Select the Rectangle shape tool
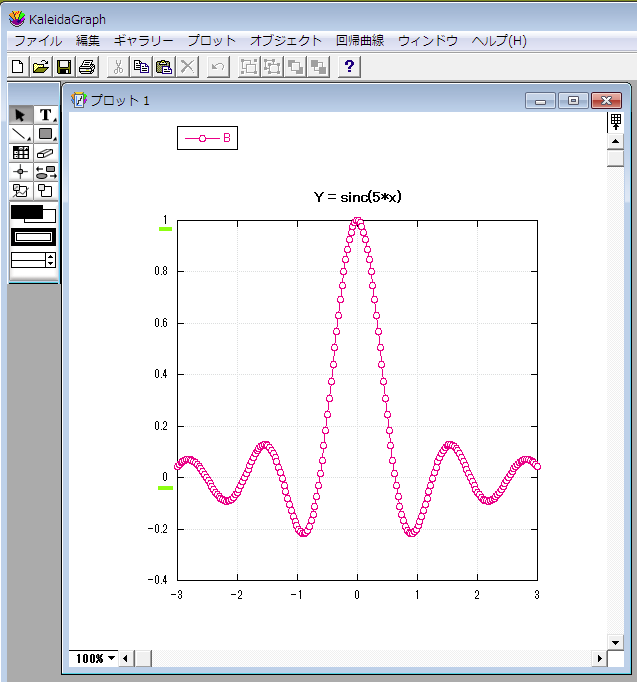637x682 pixels. pyautogui.click(x=46, y=134)
